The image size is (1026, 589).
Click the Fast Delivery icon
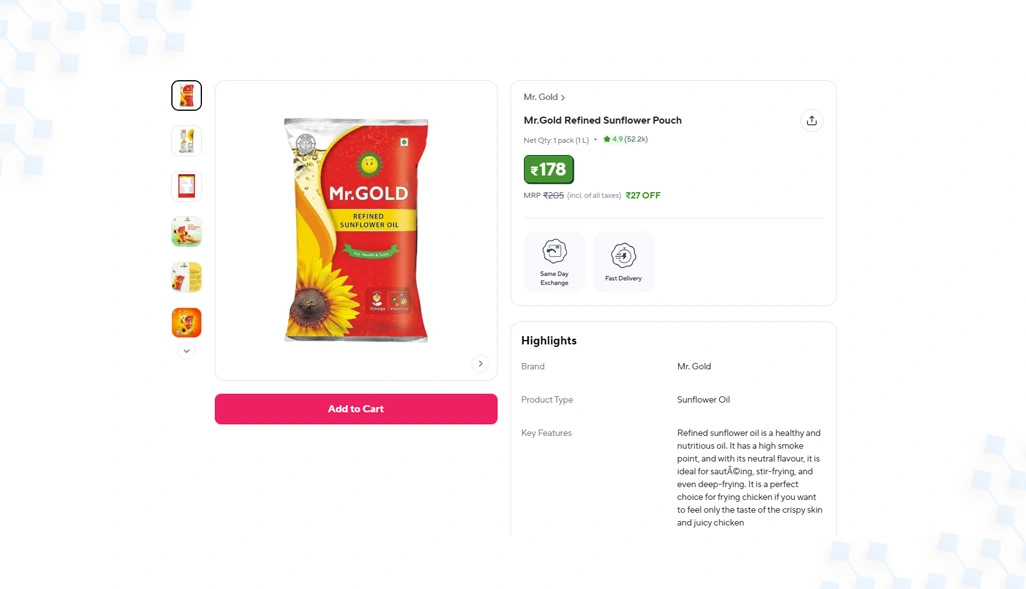pyautogui.click(x=623, y=255)
